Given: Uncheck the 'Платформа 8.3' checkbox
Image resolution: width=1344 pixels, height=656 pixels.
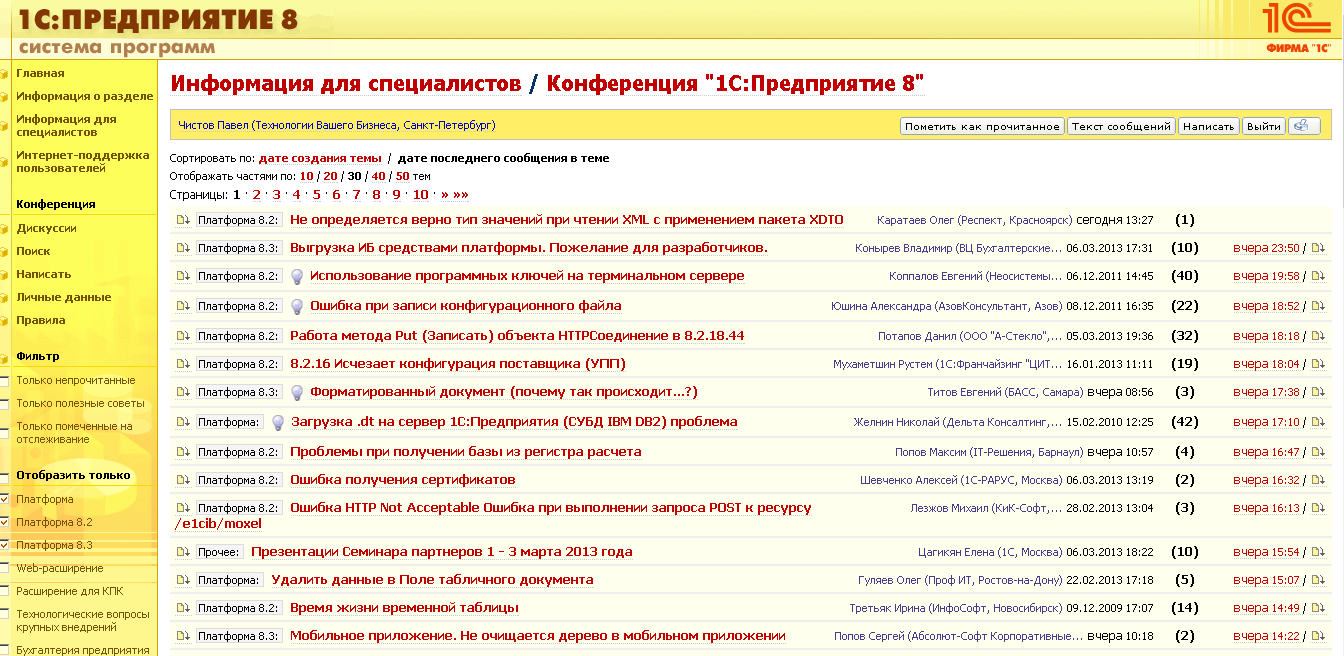Looking at the screenshot, I should (x=4, y=545).
